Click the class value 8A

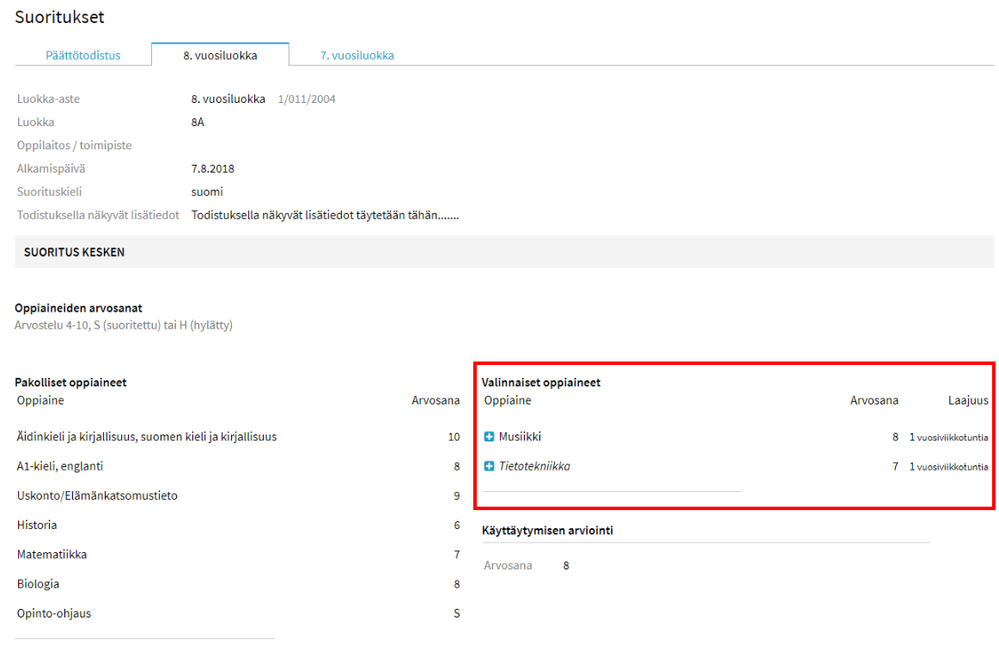[x=198, y=122]
